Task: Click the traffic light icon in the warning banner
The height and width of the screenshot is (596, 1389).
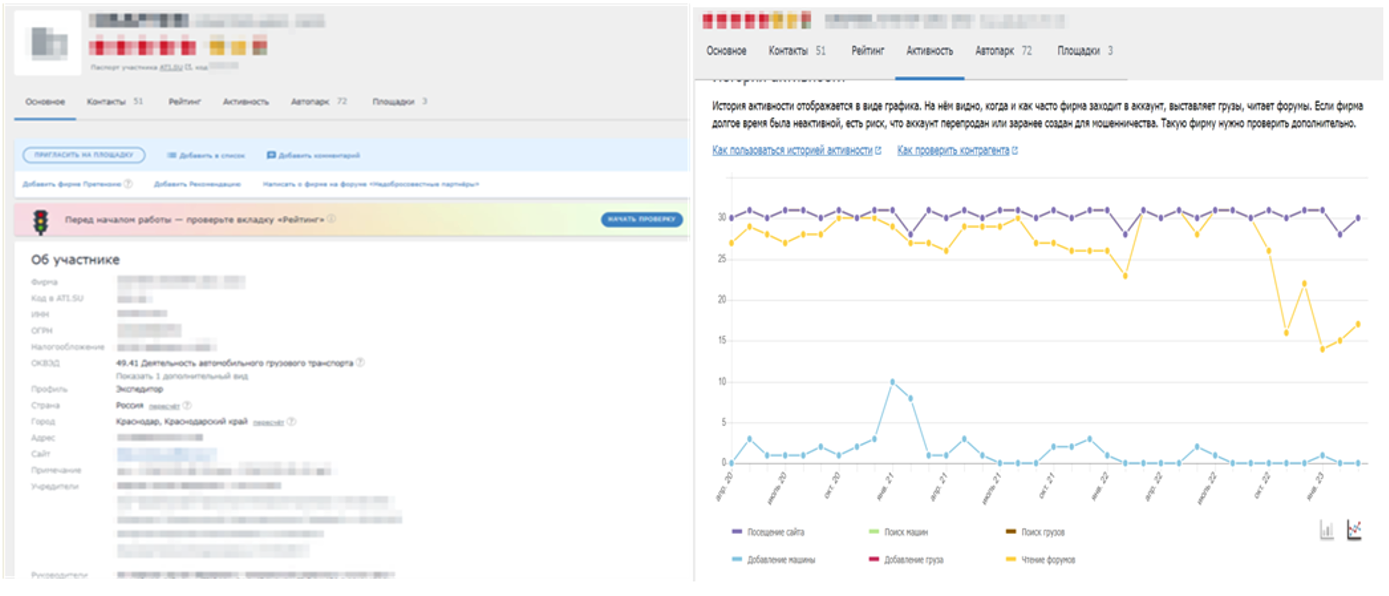Action: (42, 219)
